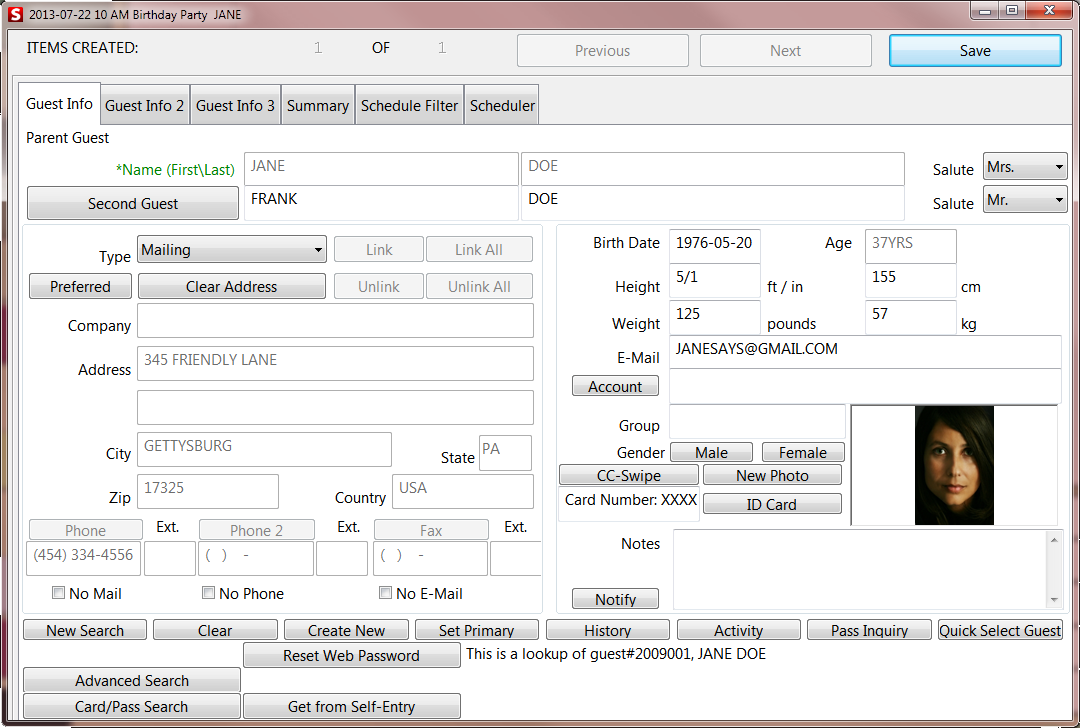Click the Group input field

pos(757,422)
